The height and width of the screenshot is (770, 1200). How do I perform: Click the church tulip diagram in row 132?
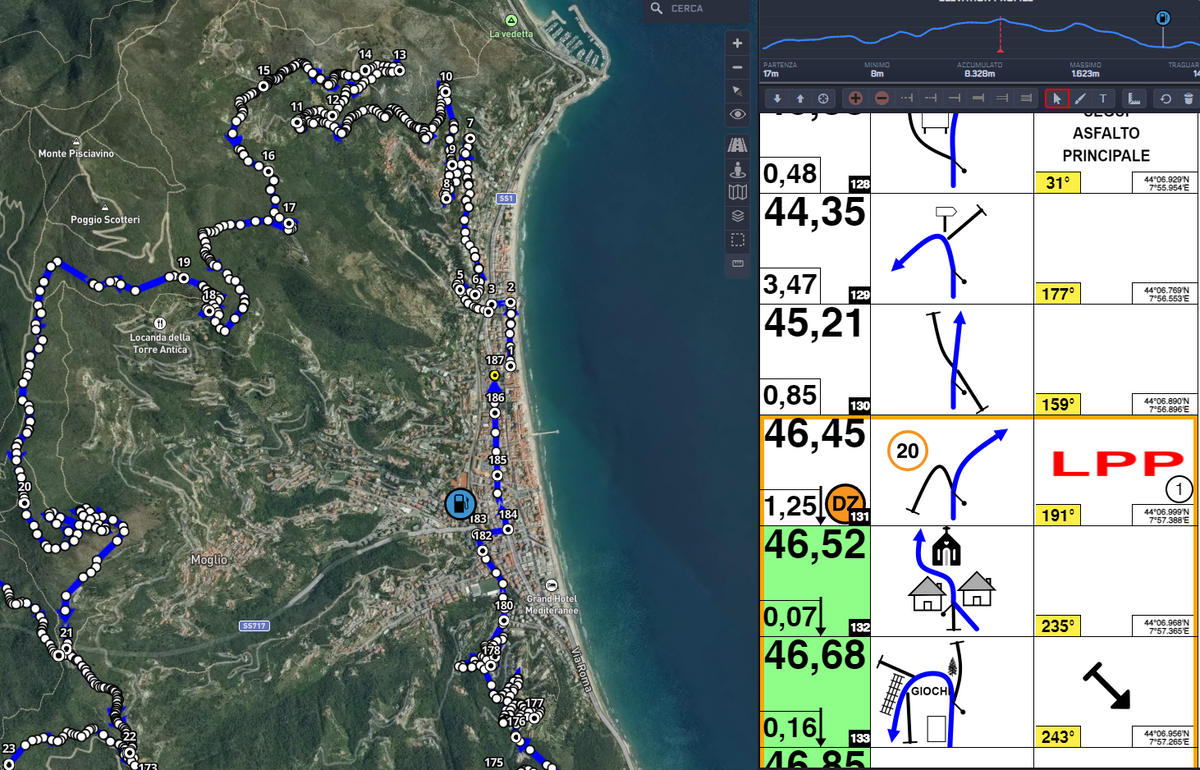tap(952, 582)
